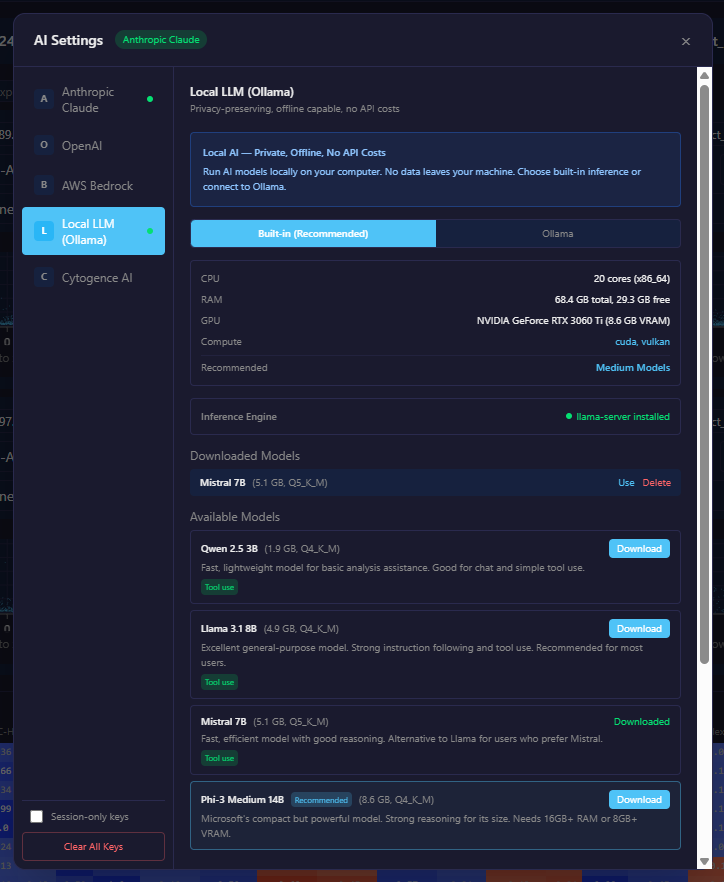
Task: Click the Clear All Keys button
Action: [93, 846]
